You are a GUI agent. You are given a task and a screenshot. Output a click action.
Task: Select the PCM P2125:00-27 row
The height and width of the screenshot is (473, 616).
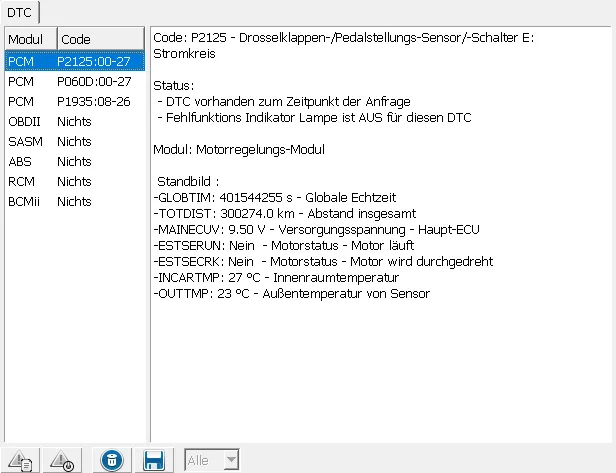pyautogui.click(x=75, y=62)
